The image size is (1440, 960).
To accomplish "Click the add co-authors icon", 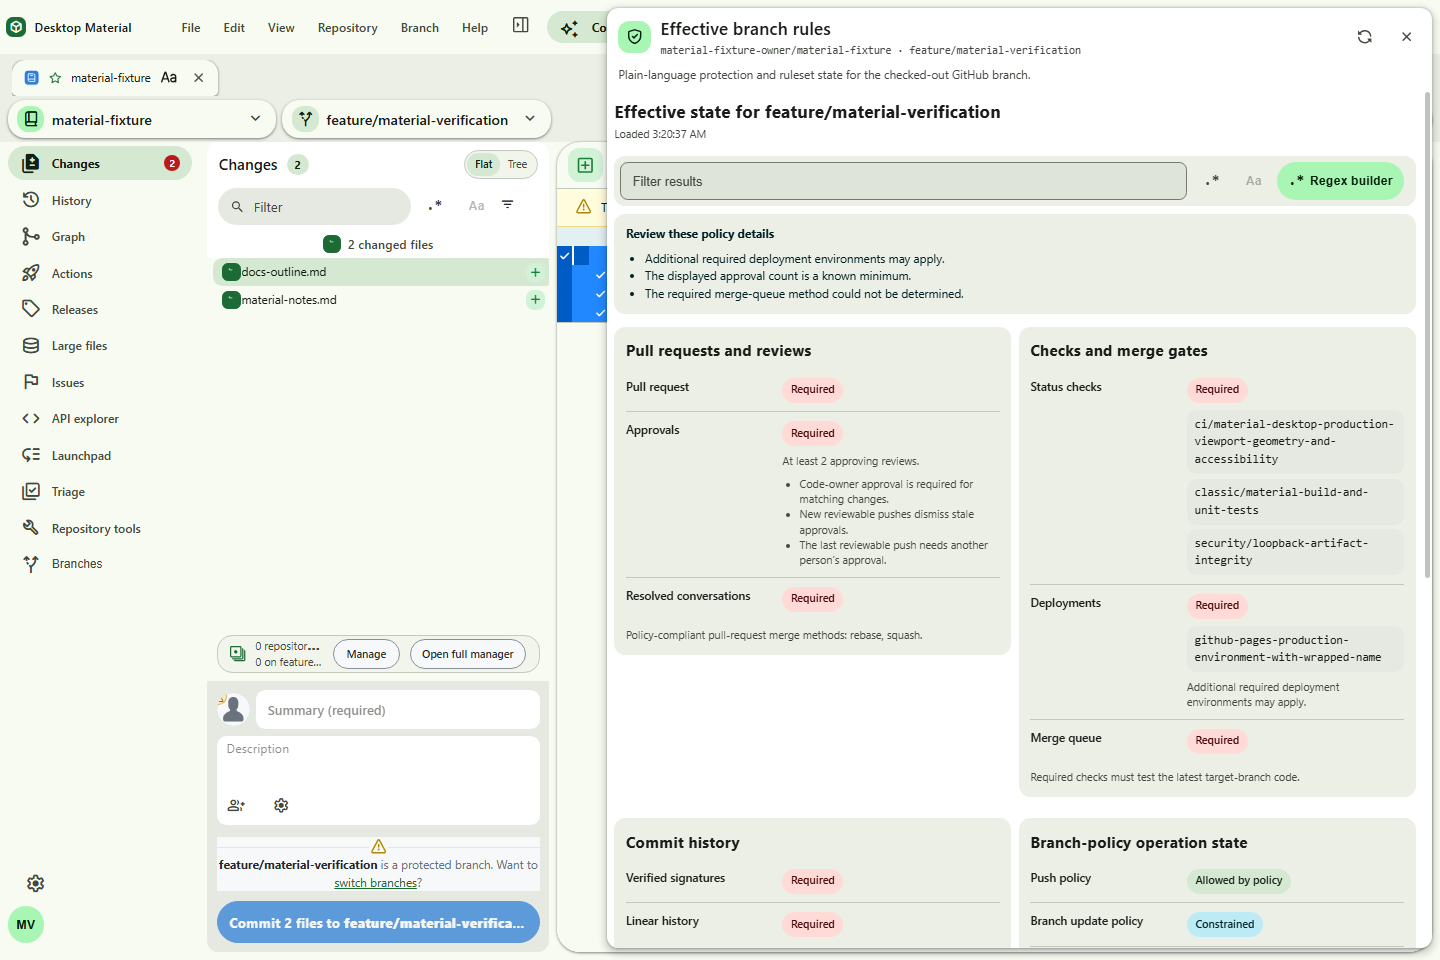I will point(237,805).
